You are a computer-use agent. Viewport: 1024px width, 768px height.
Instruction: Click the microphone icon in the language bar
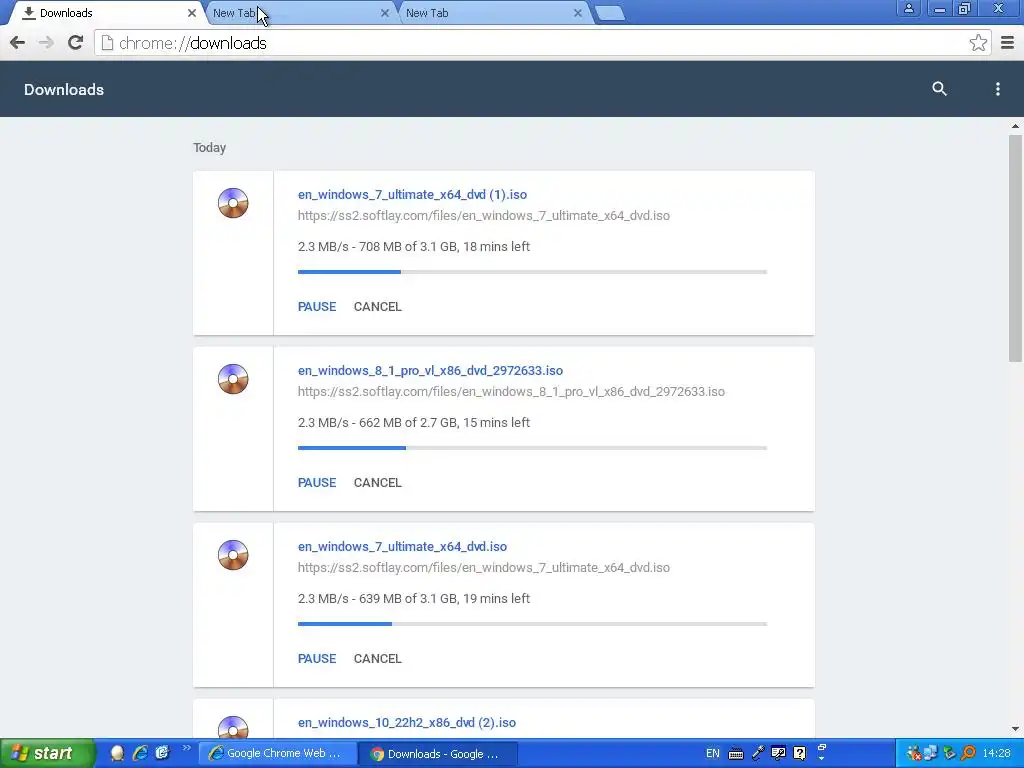coord(758,754)
